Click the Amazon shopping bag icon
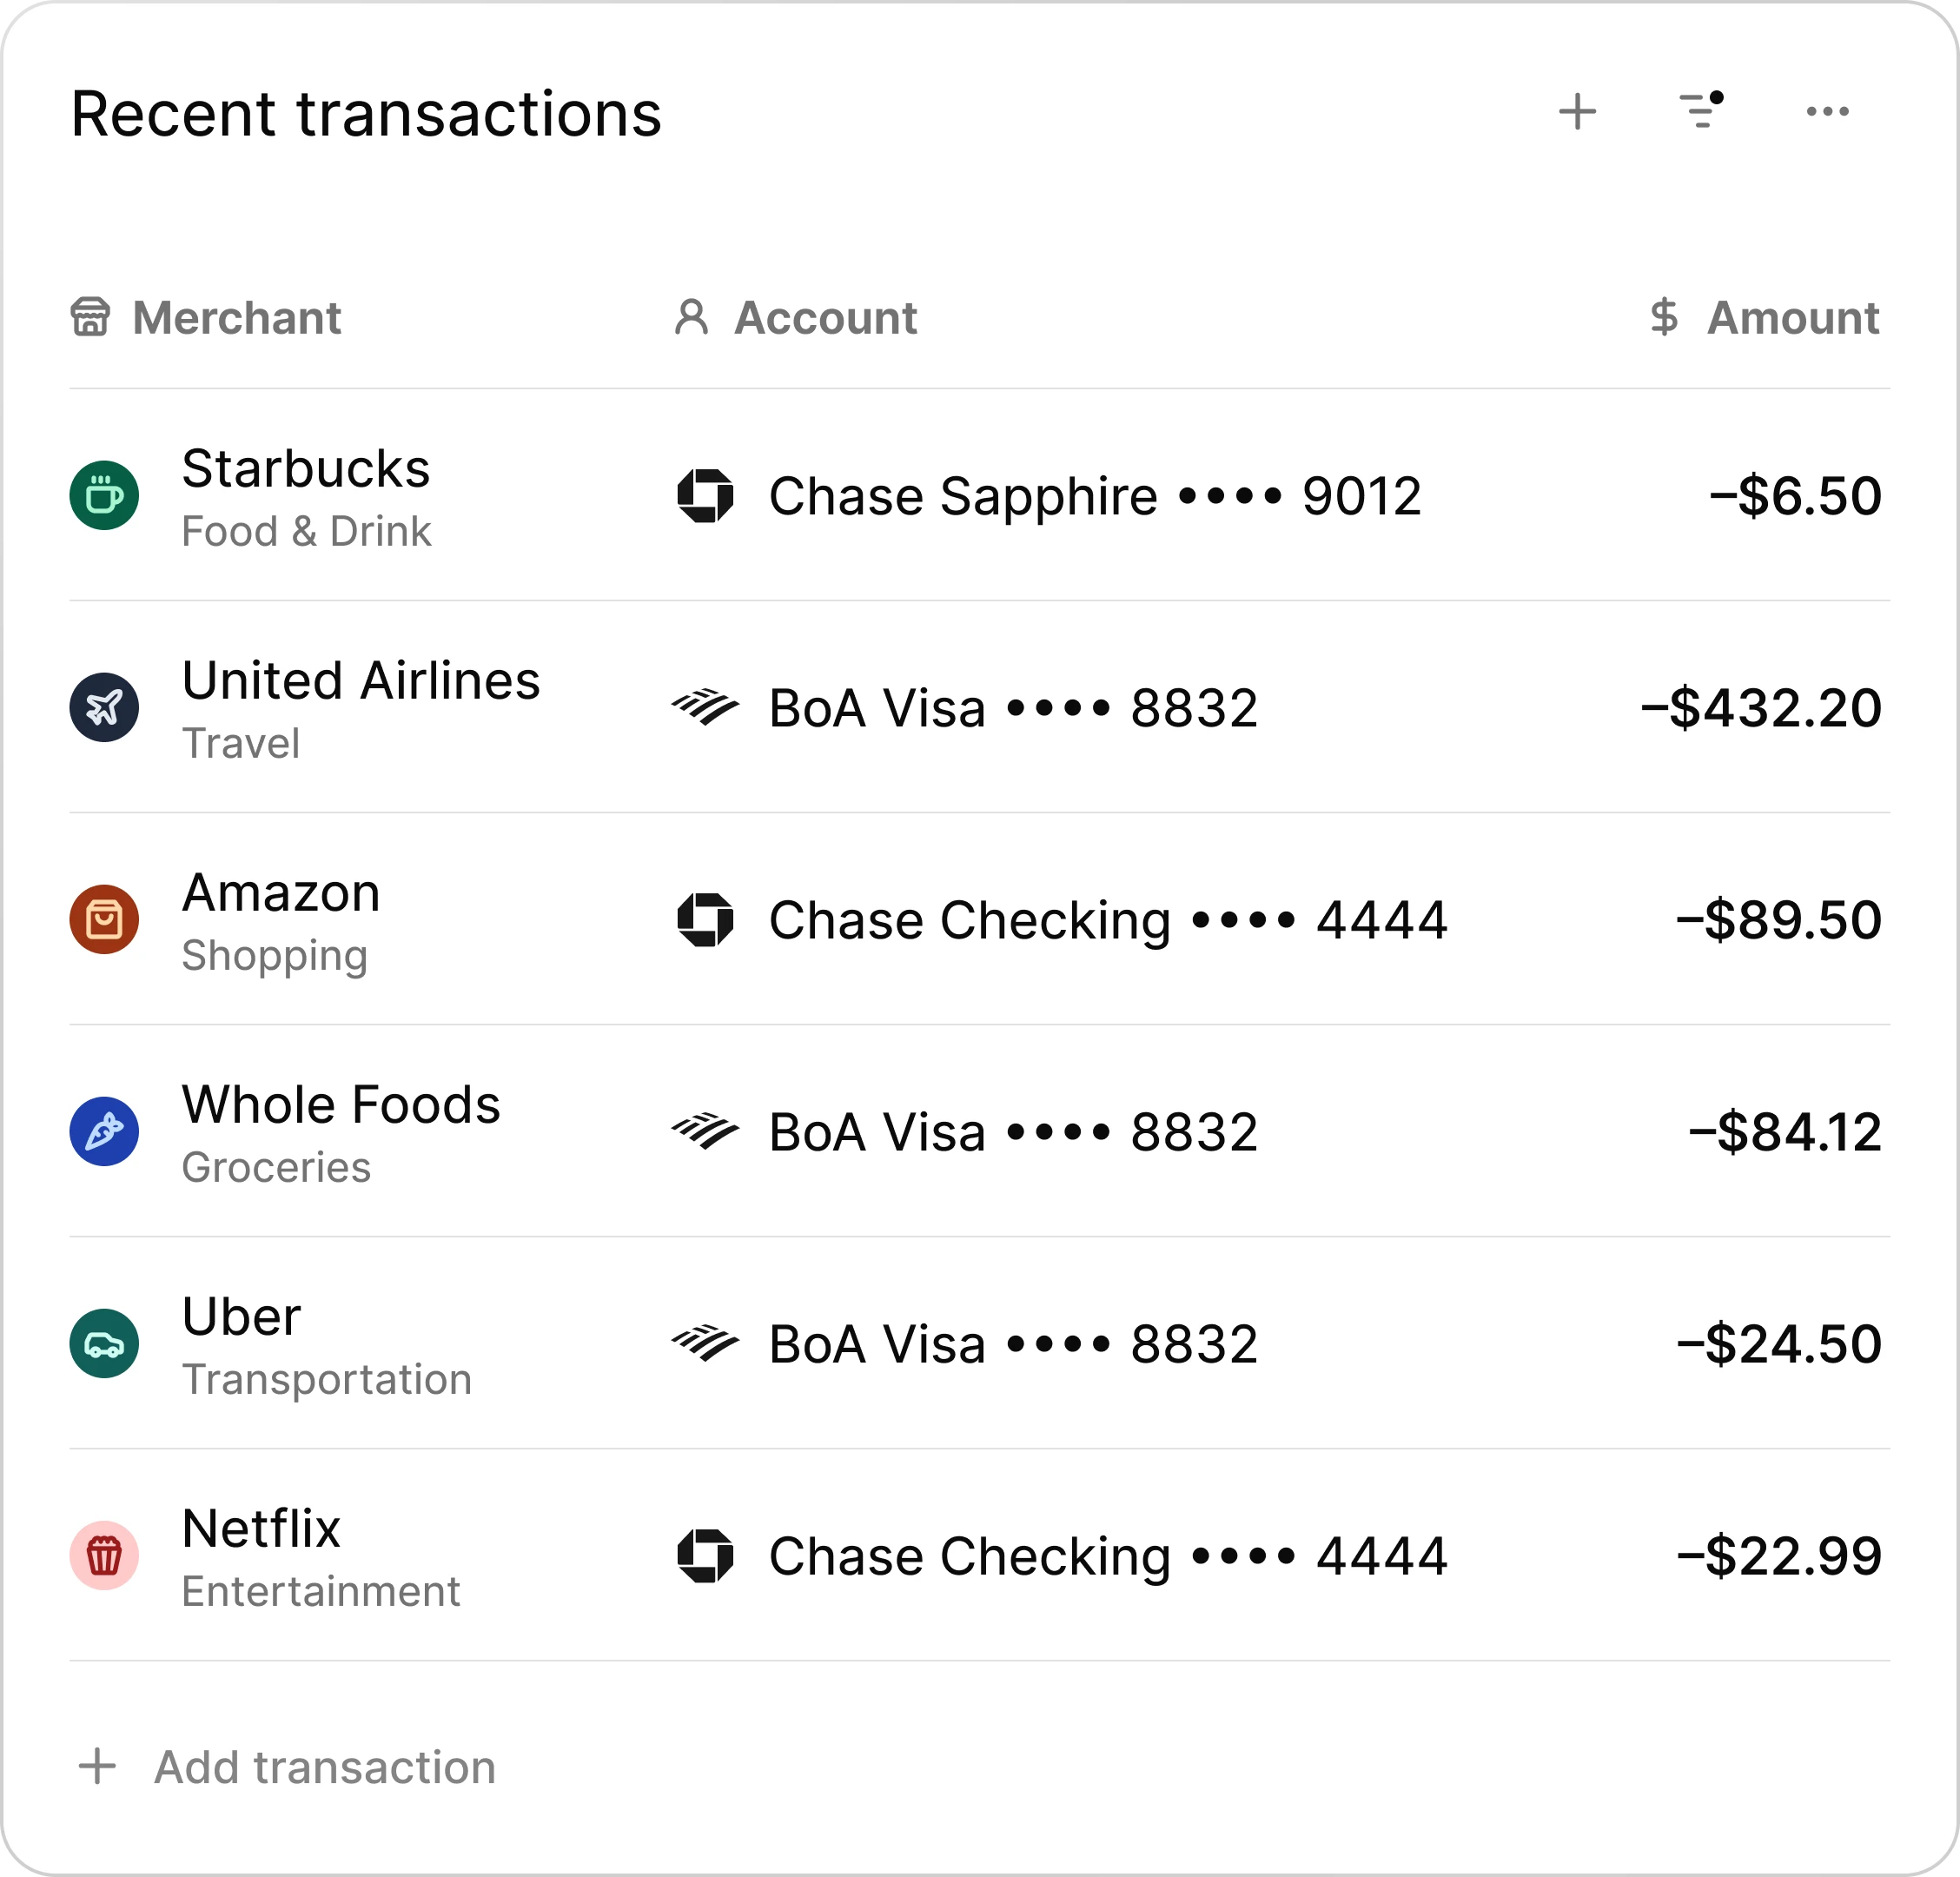 click(x=104, y=919)
